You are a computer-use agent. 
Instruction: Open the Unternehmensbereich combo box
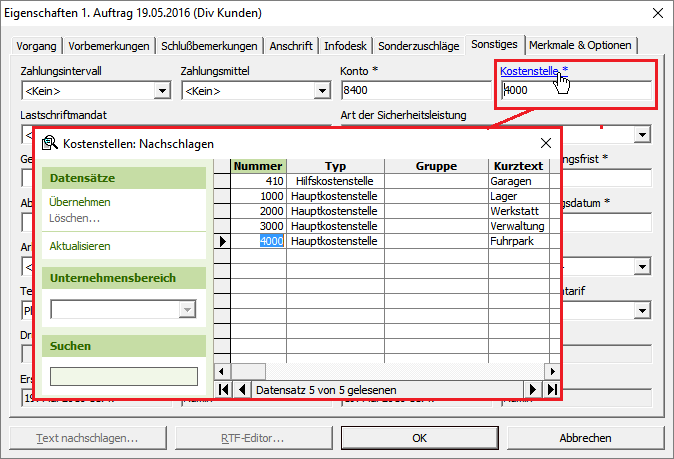tap(187, 310)
